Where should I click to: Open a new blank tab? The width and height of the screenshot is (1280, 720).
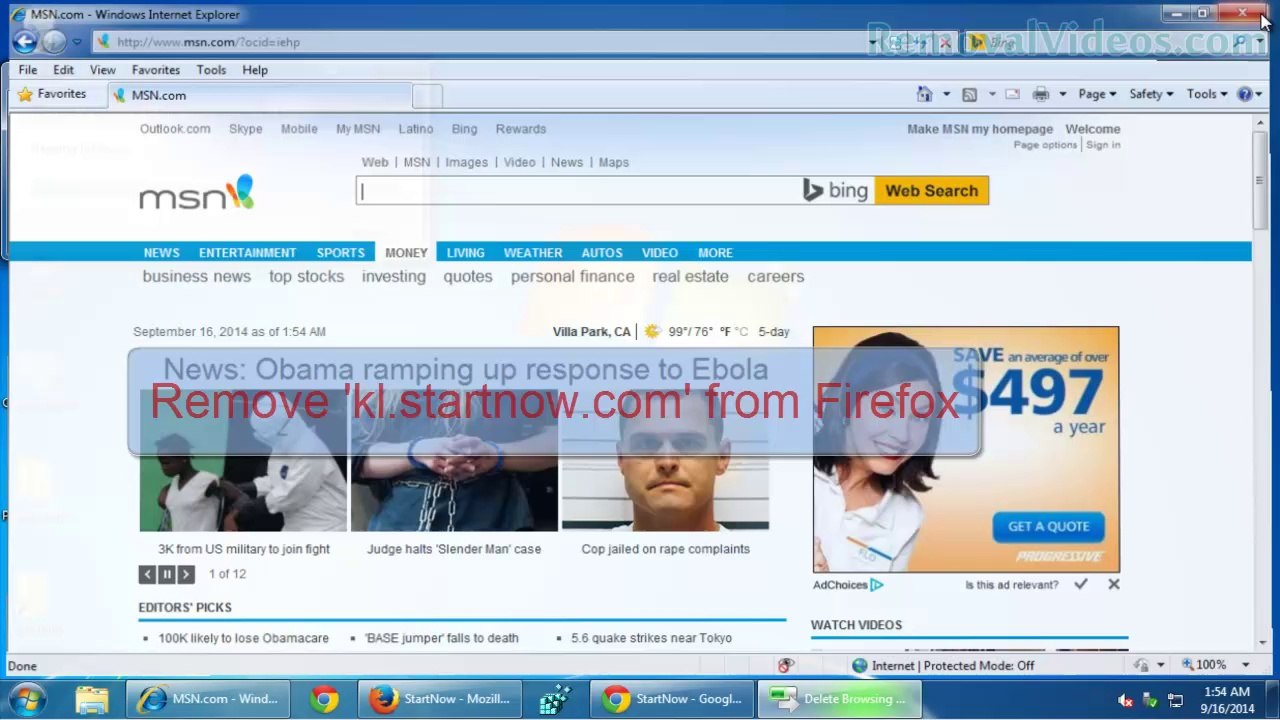(427, 95)
